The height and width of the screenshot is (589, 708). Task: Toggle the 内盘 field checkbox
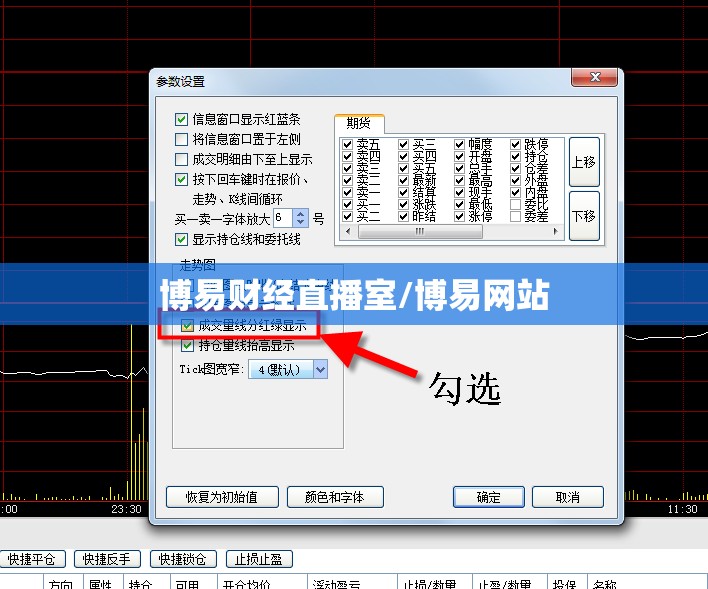click(515, 192)
